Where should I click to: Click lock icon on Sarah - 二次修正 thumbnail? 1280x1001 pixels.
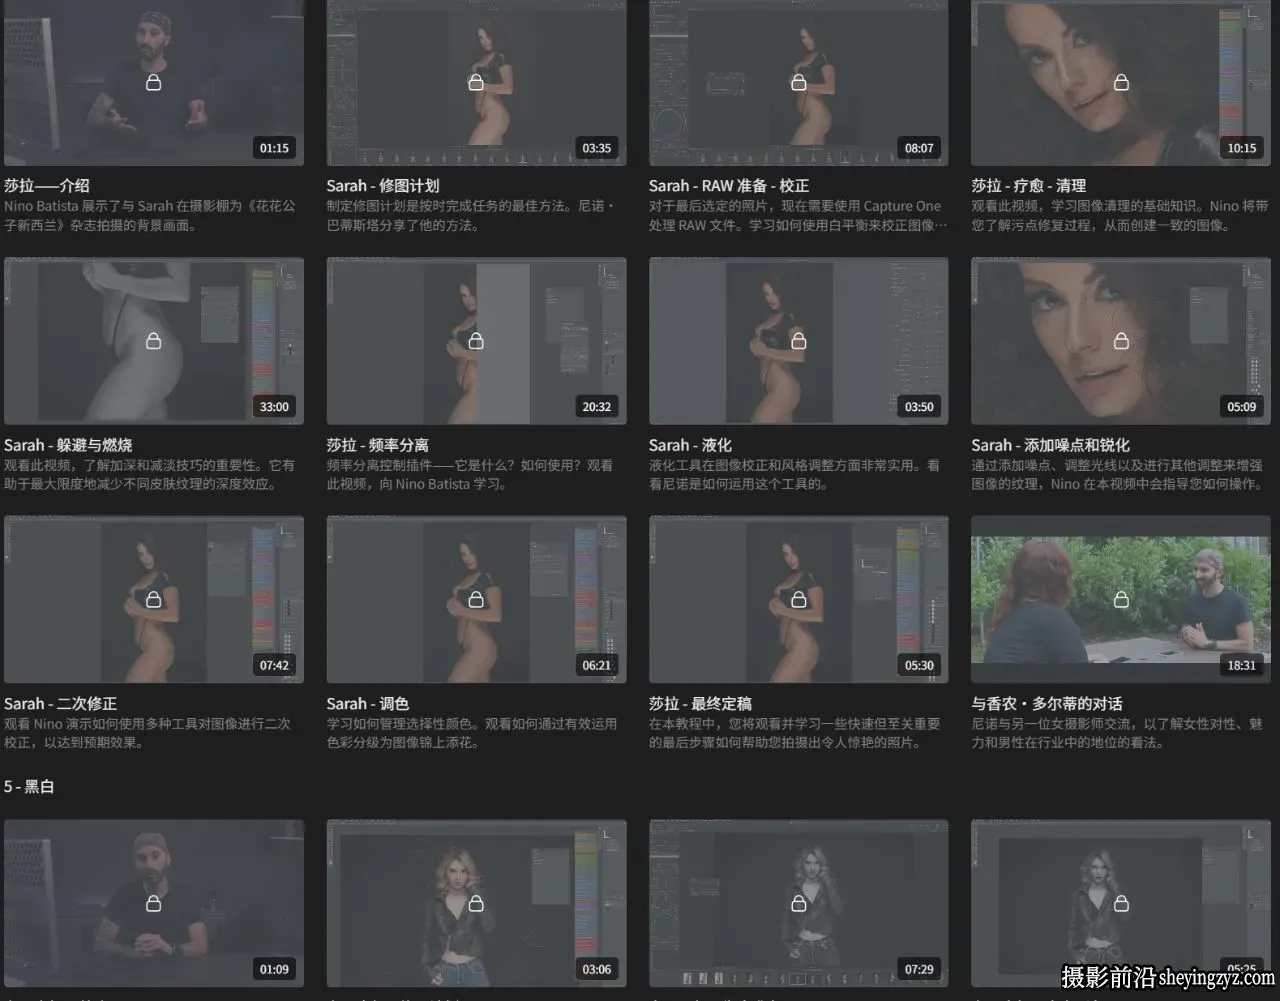coord(154,599)
